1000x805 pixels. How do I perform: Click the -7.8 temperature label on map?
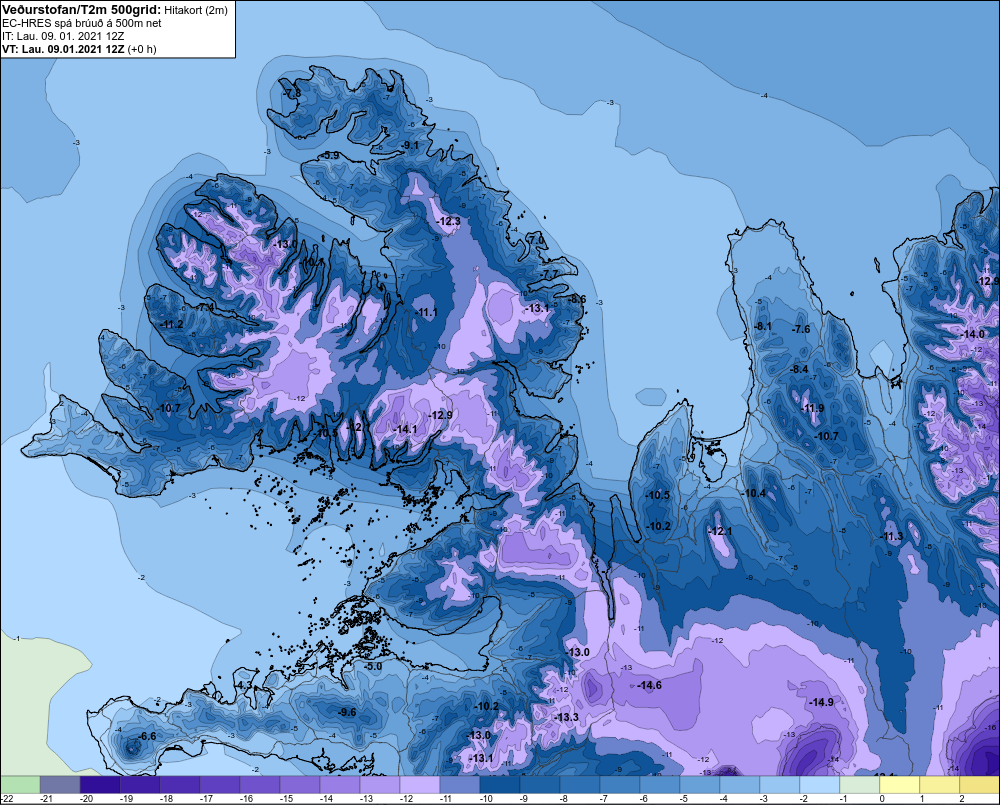pos(292,94)
